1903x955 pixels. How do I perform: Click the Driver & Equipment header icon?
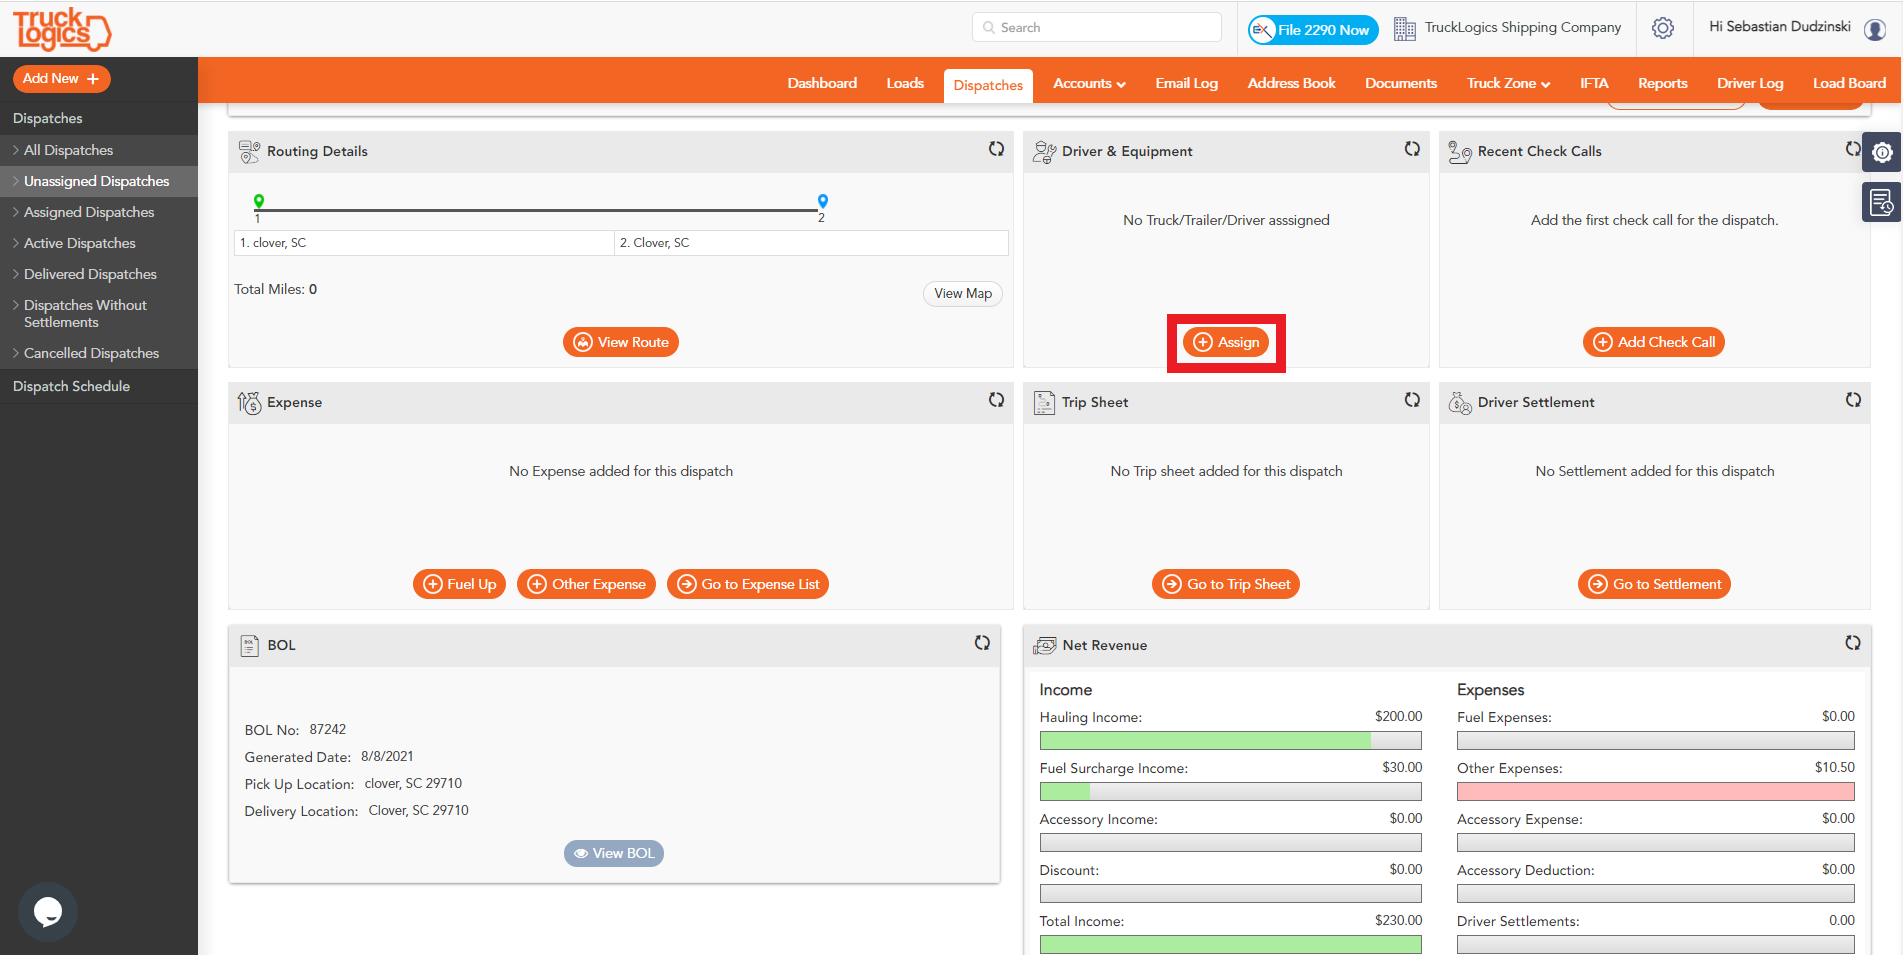point(1044,152)
